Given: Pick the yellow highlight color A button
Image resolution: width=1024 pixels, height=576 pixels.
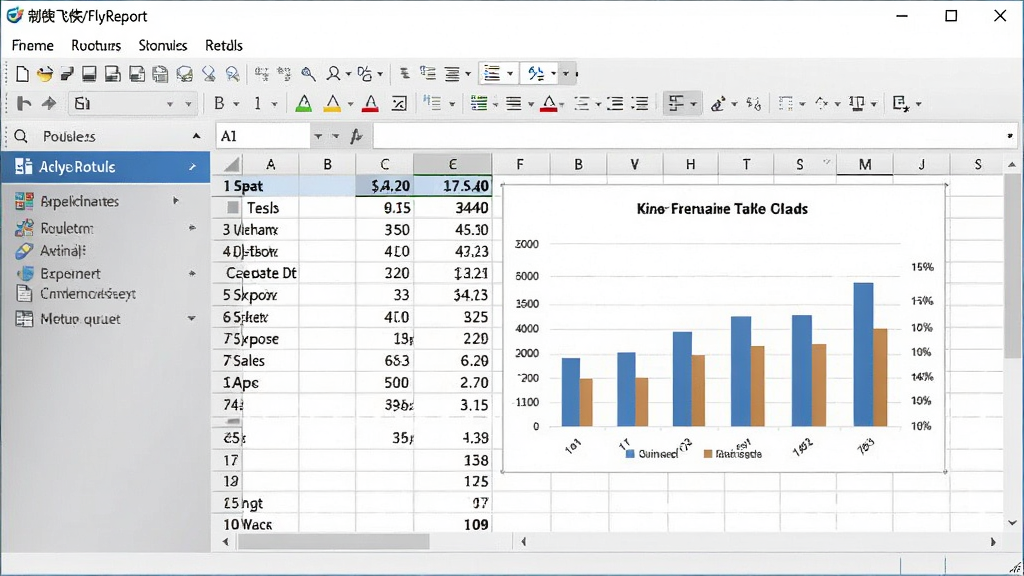Looking at the screenshot, I should tap(332, 103).
